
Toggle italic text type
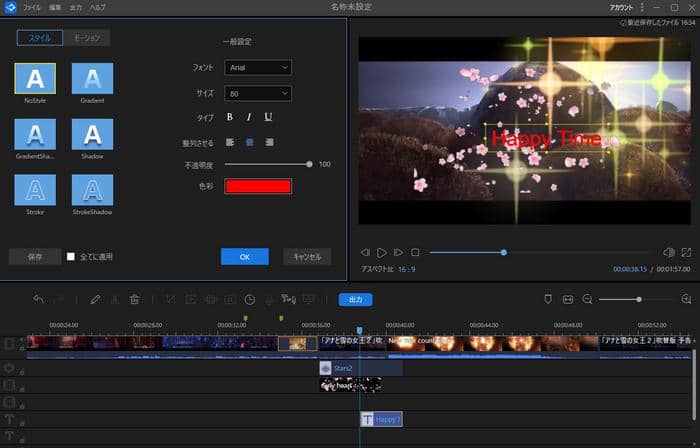[249, 117]
